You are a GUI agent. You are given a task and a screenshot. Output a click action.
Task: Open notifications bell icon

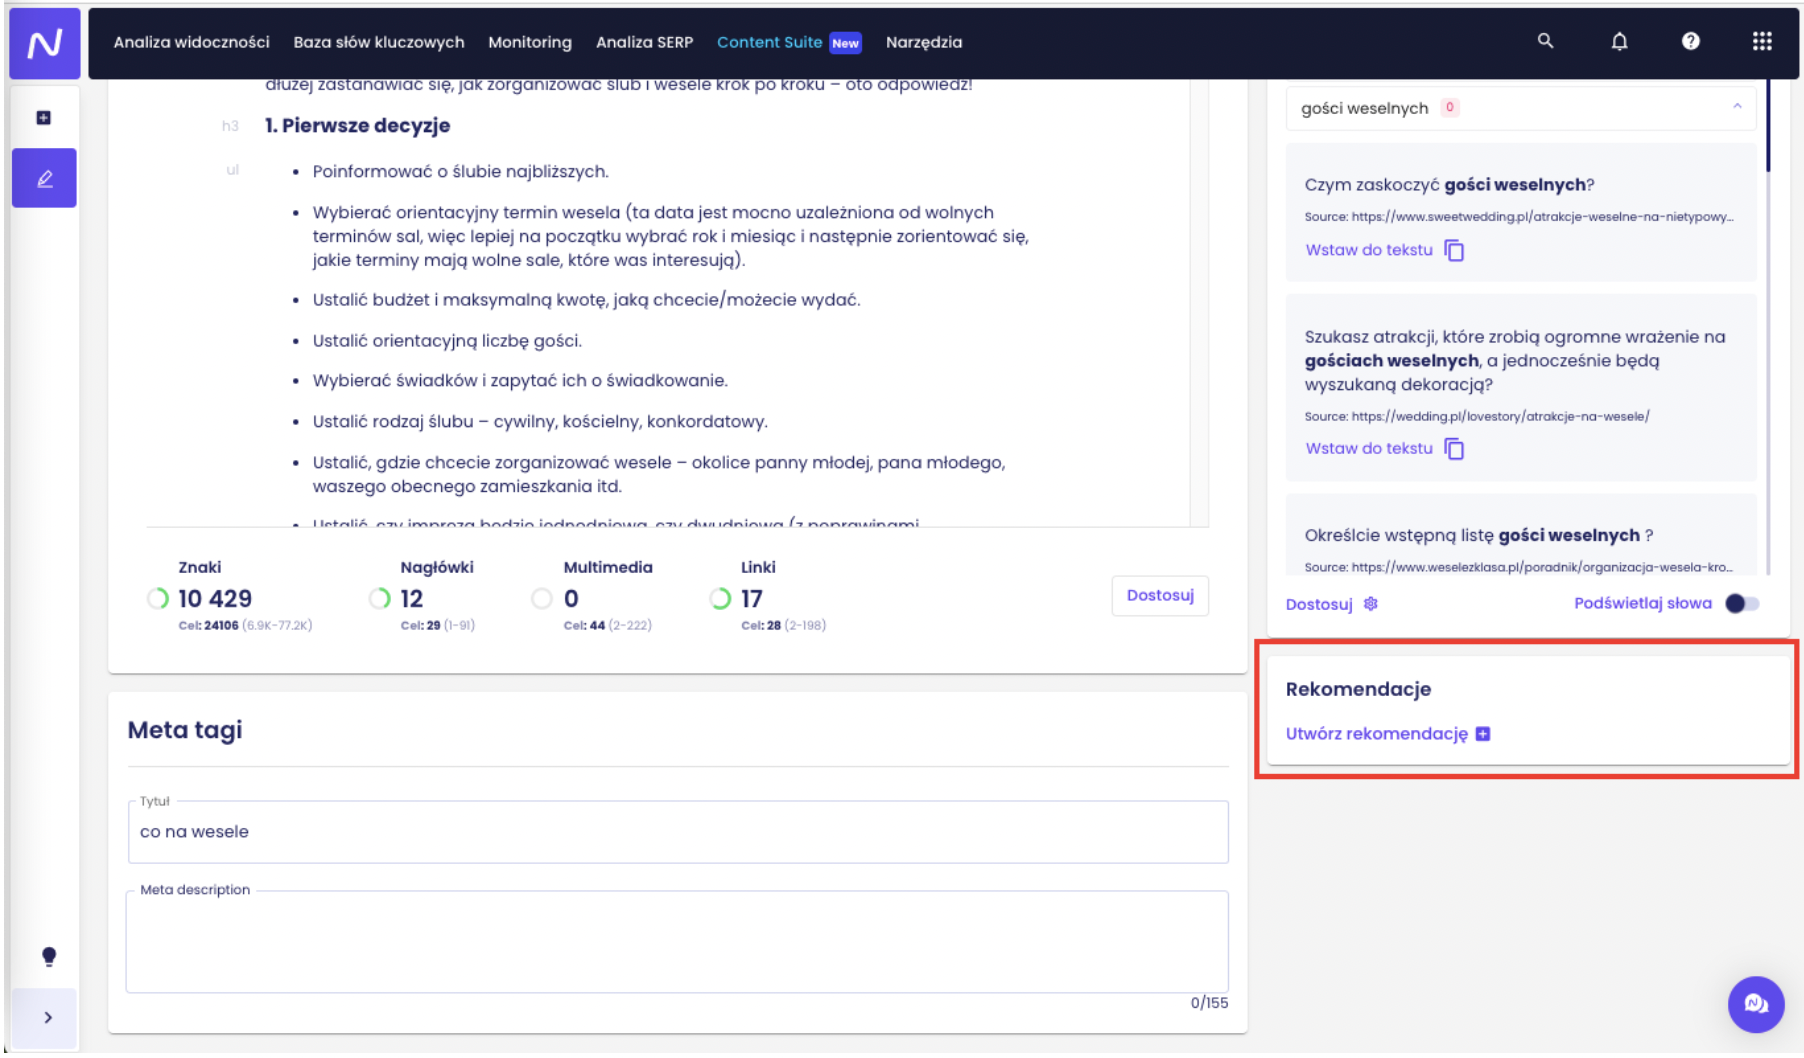[1619, 41]
